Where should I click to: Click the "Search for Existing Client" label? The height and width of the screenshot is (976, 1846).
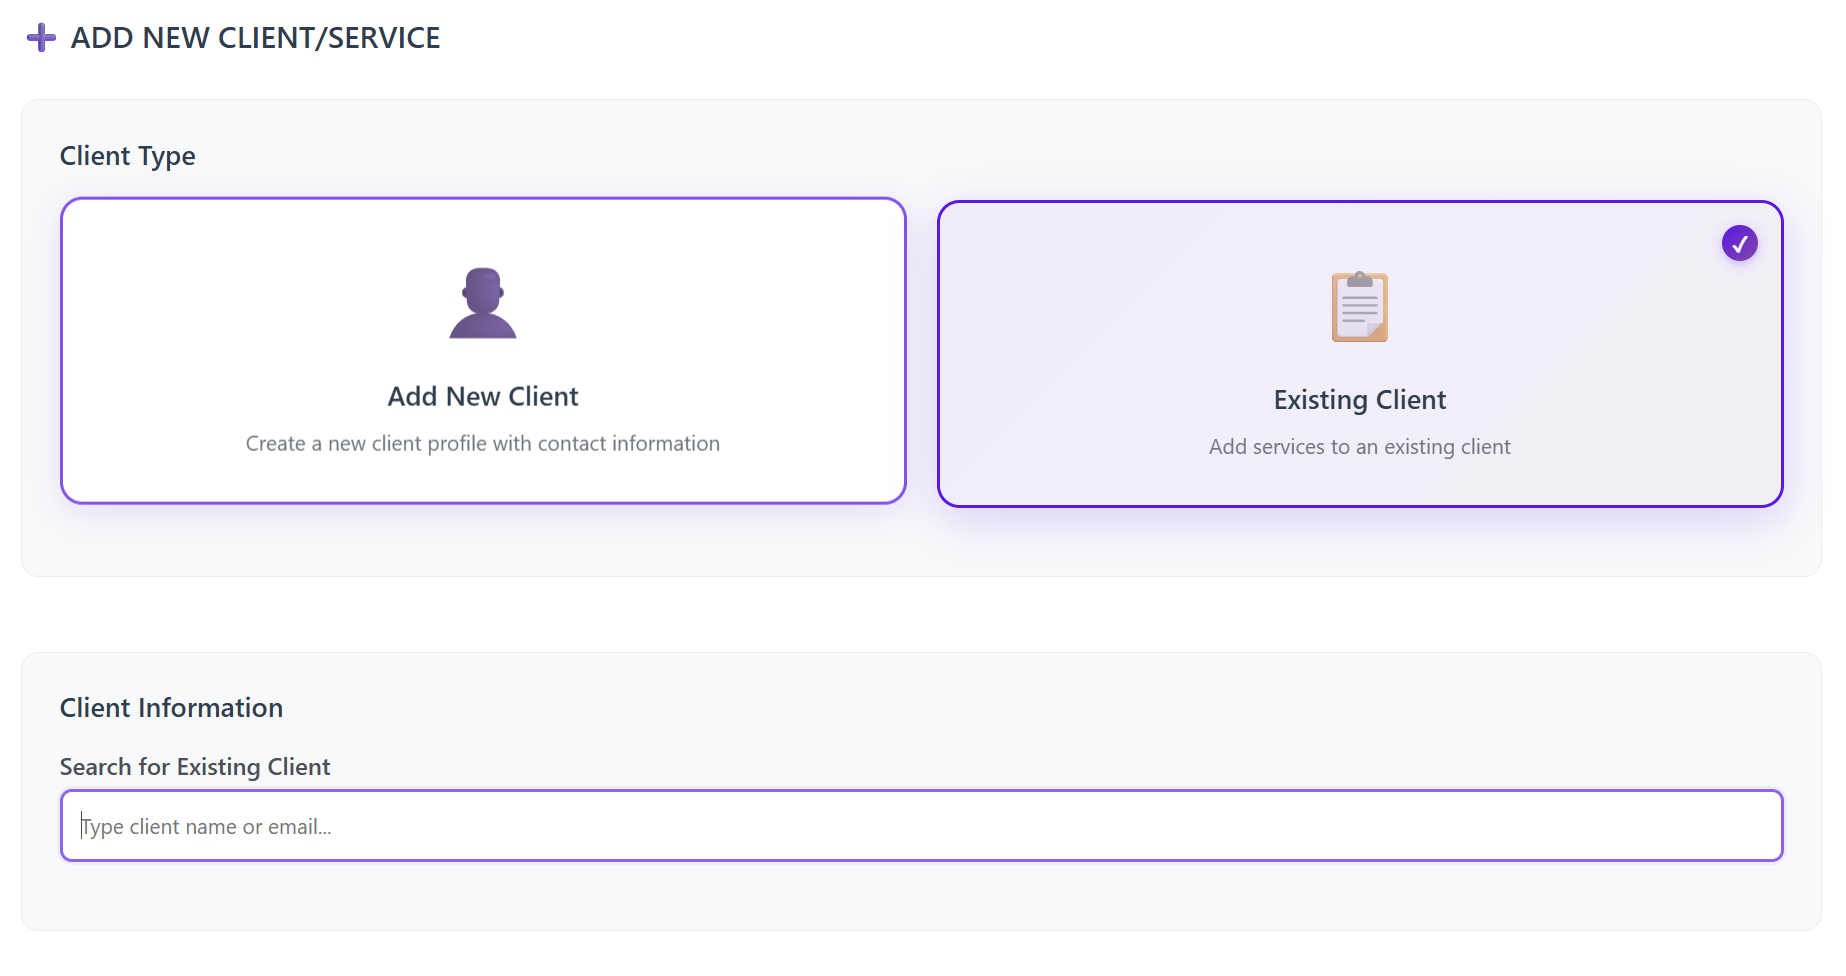click(x=195, y=767)
